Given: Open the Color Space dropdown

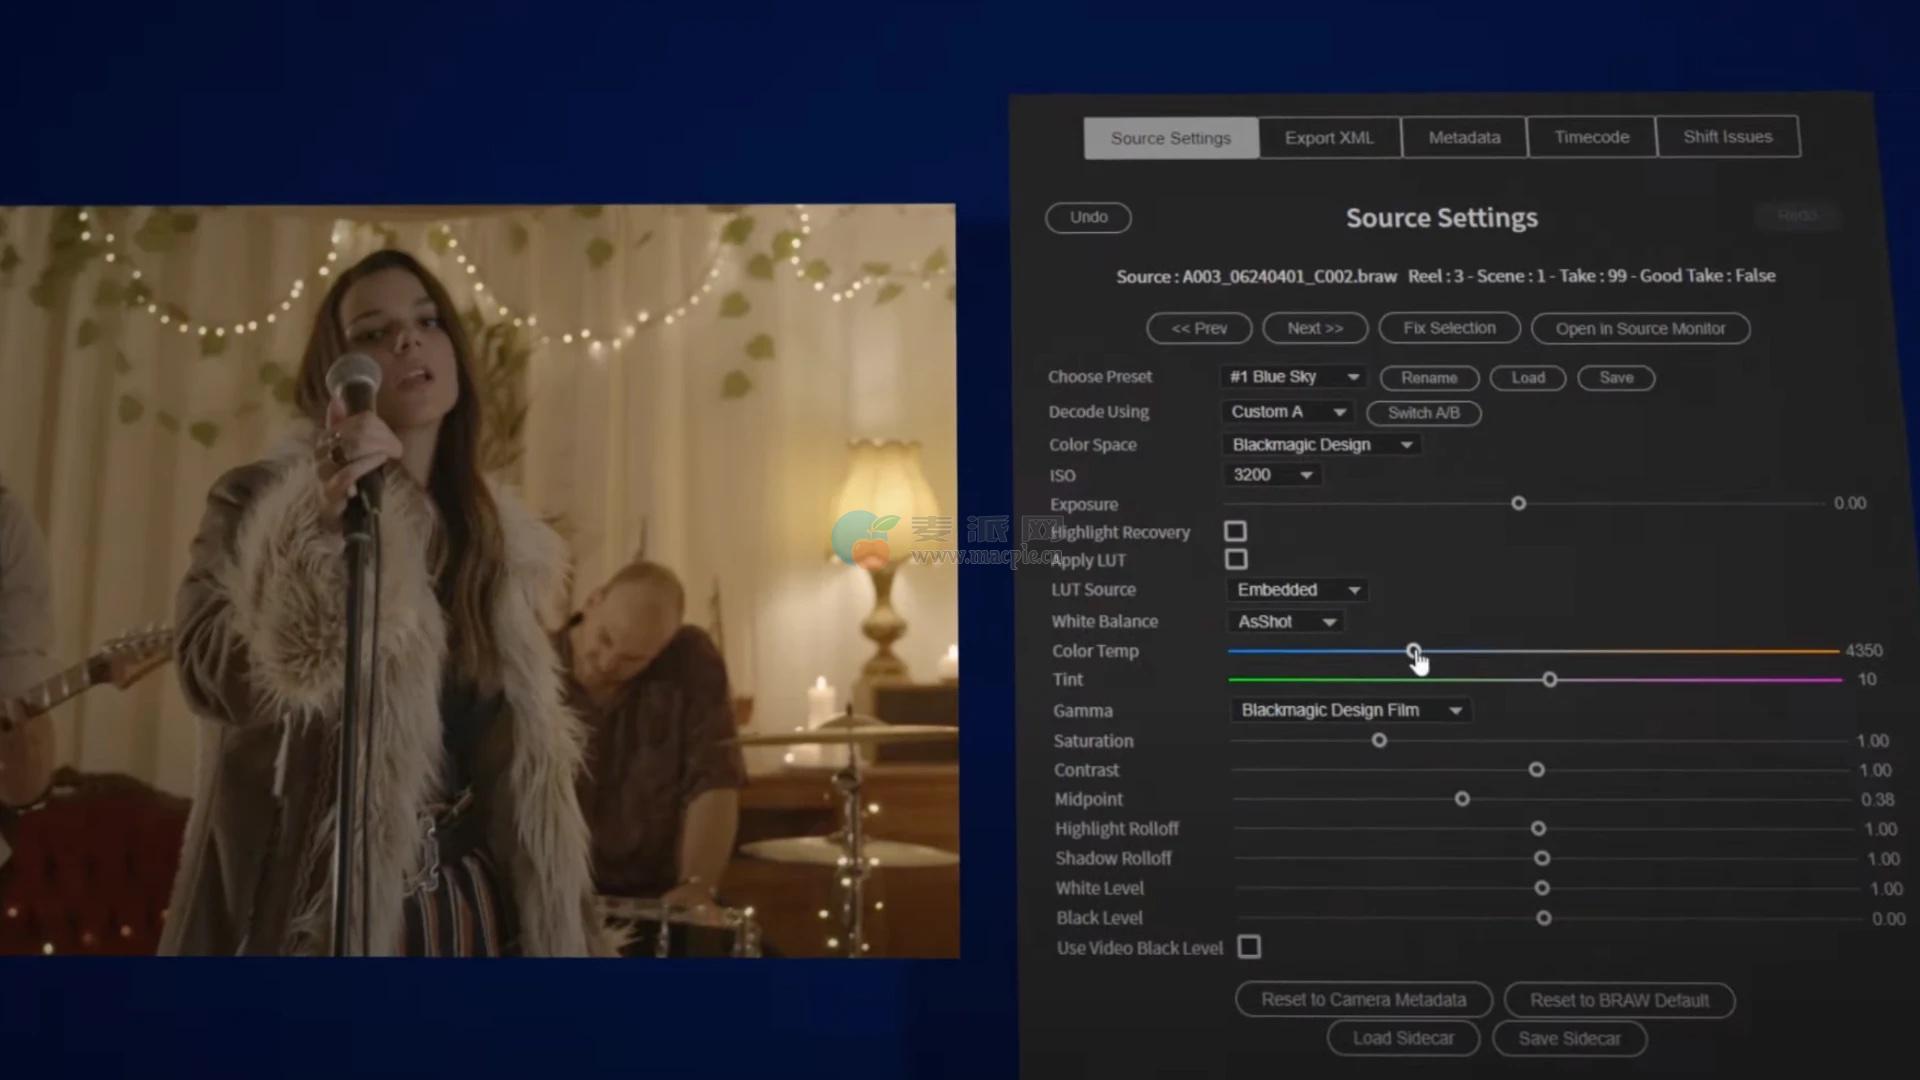Looking at the screenshot, I should 1321,445.
